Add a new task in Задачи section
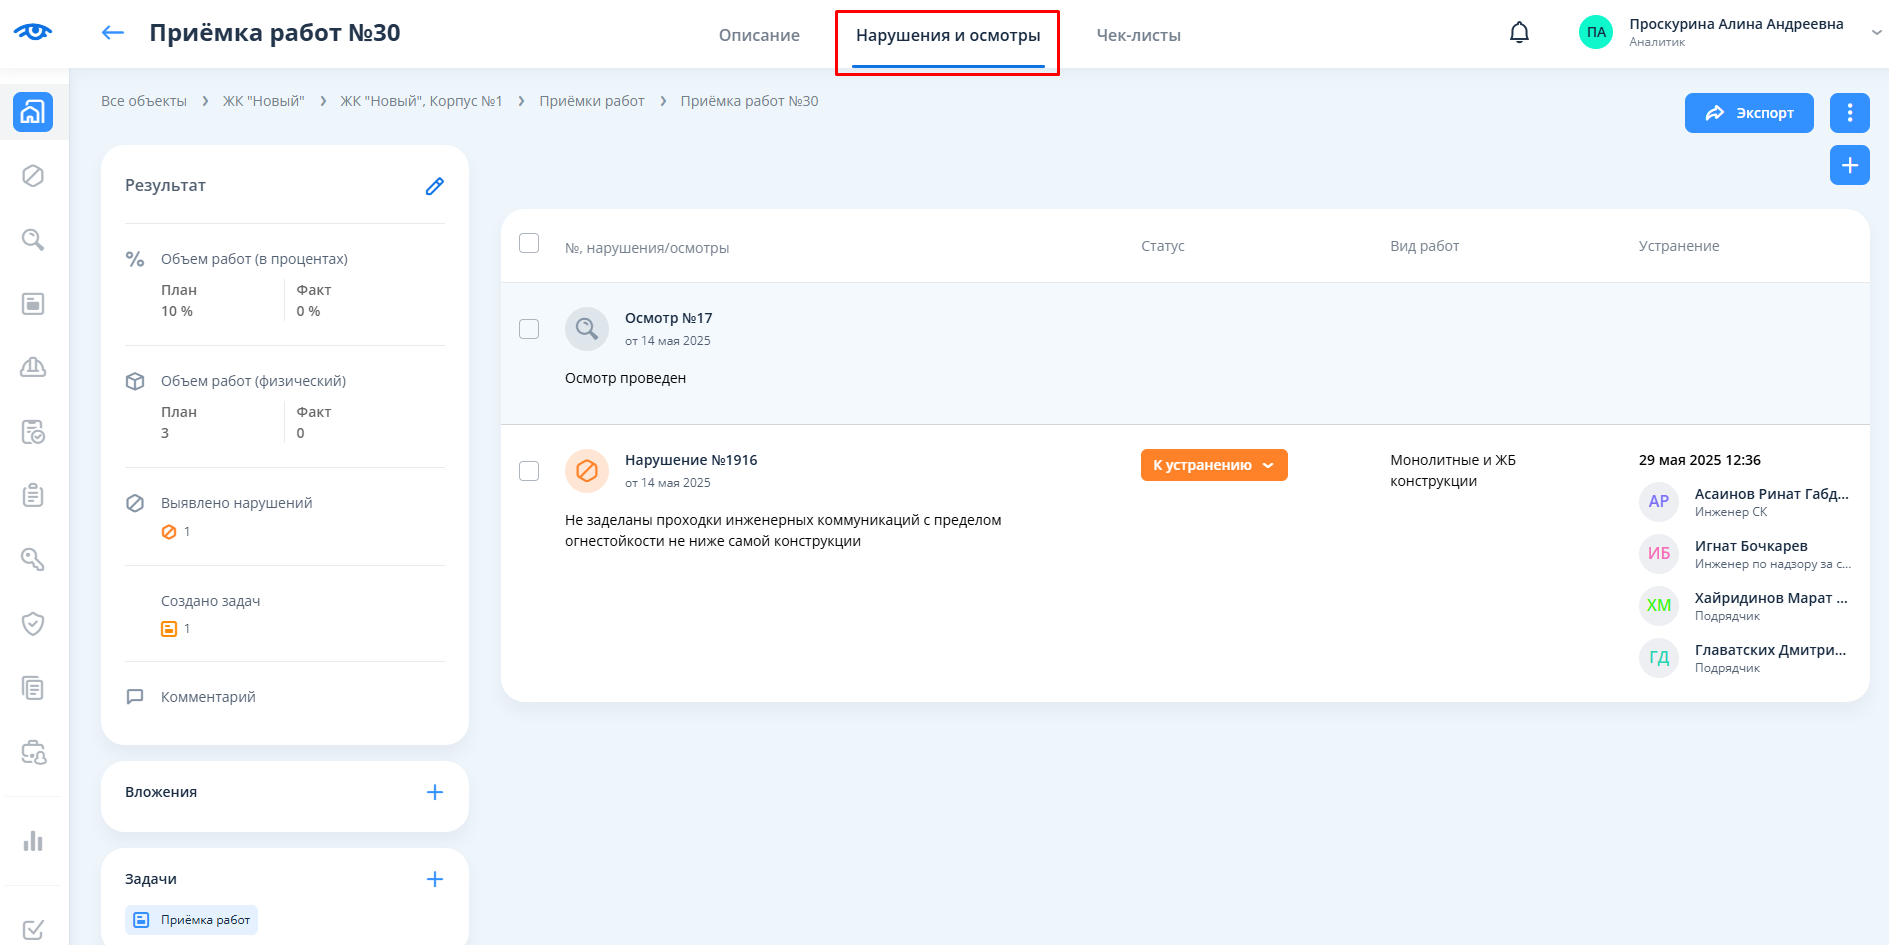The height and width of the screenshot is (945, 1889). 434,879
